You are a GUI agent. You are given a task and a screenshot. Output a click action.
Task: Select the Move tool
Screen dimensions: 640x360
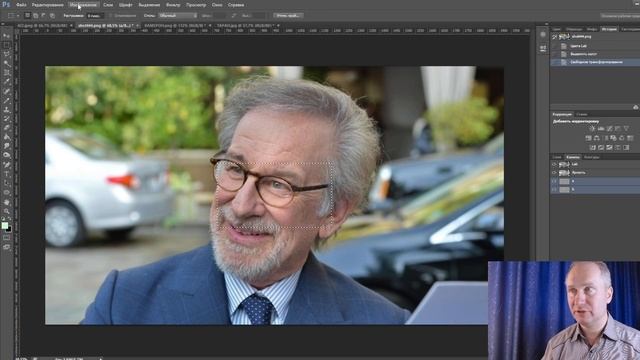pos(7,36)
